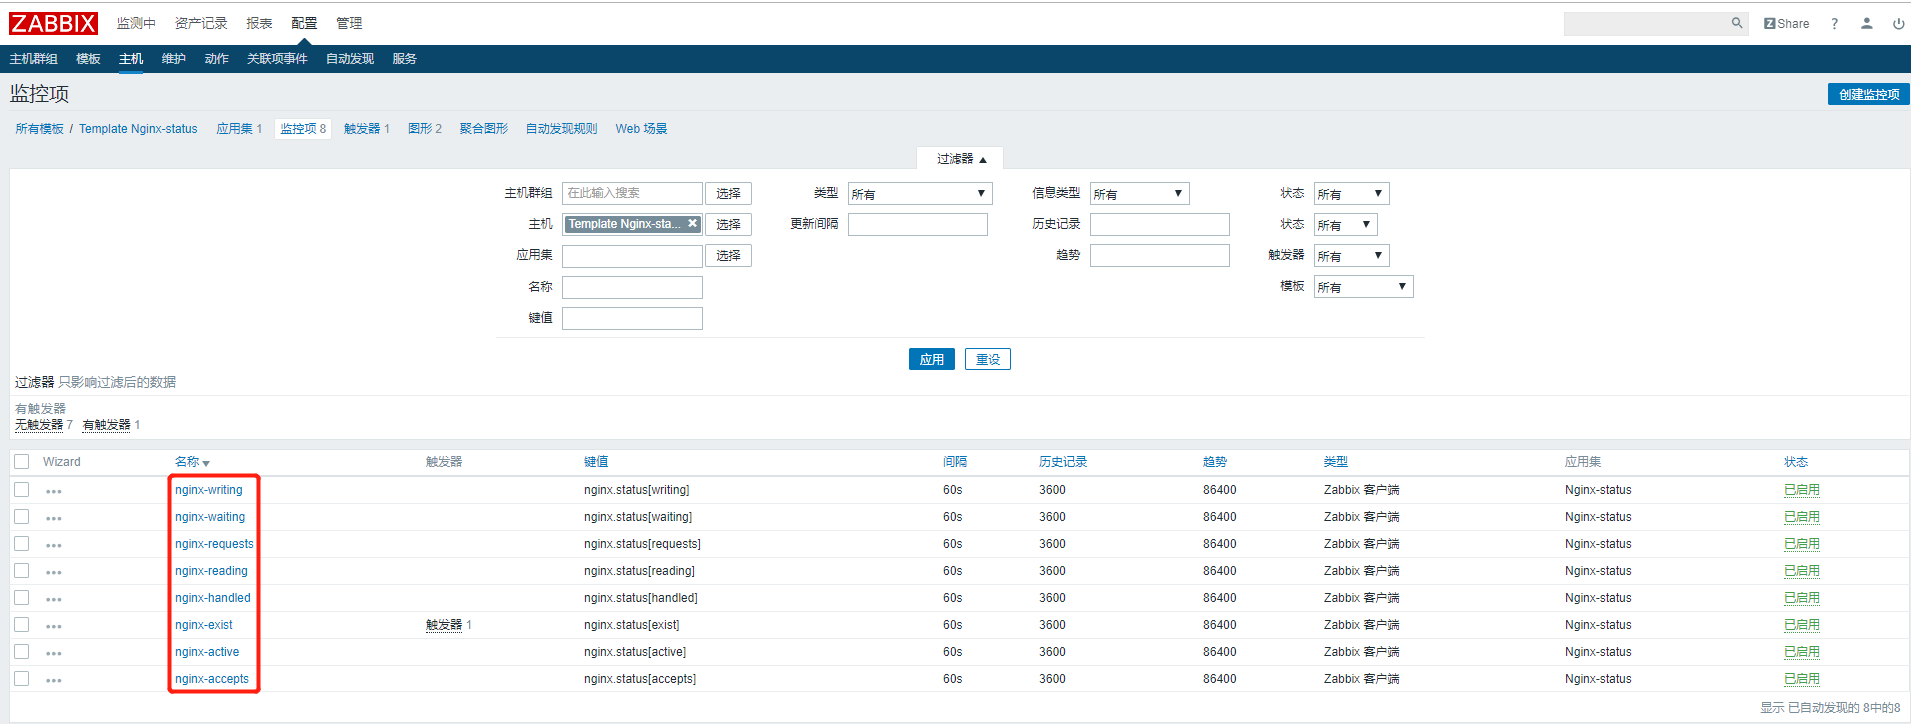Click 已启用 status for nginx-writing
This screenshot has width=1911, height=724.
[1802, 490]
